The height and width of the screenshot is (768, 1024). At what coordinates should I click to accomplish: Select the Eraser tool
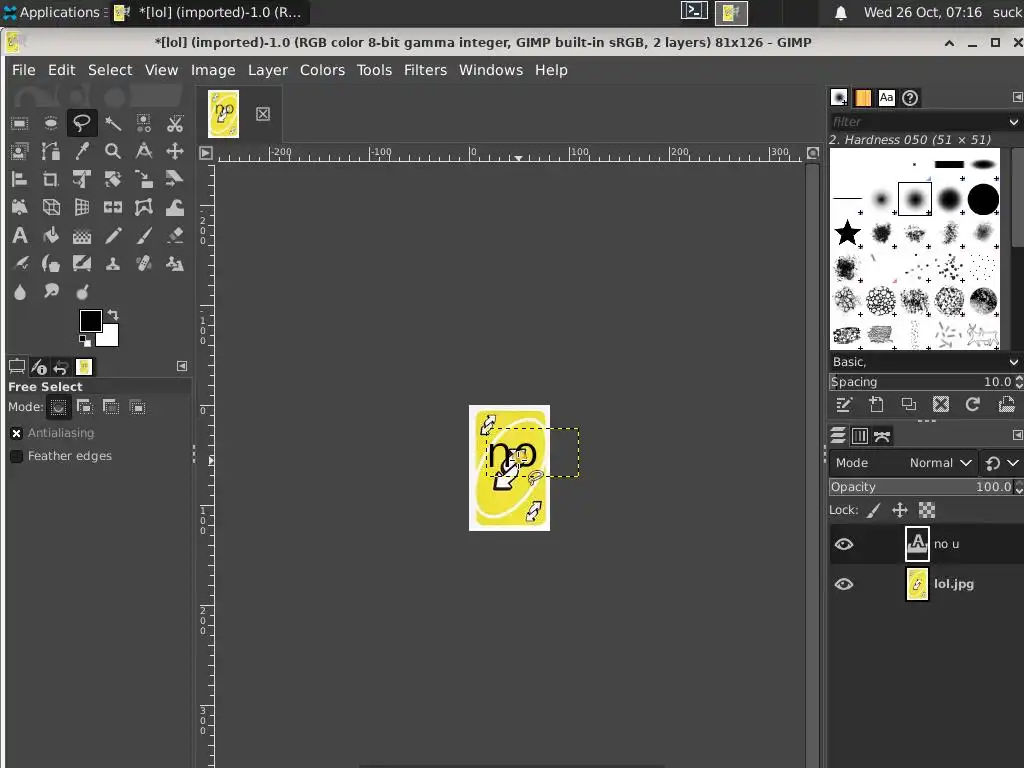pyautogui.click(x=175, y=236)
